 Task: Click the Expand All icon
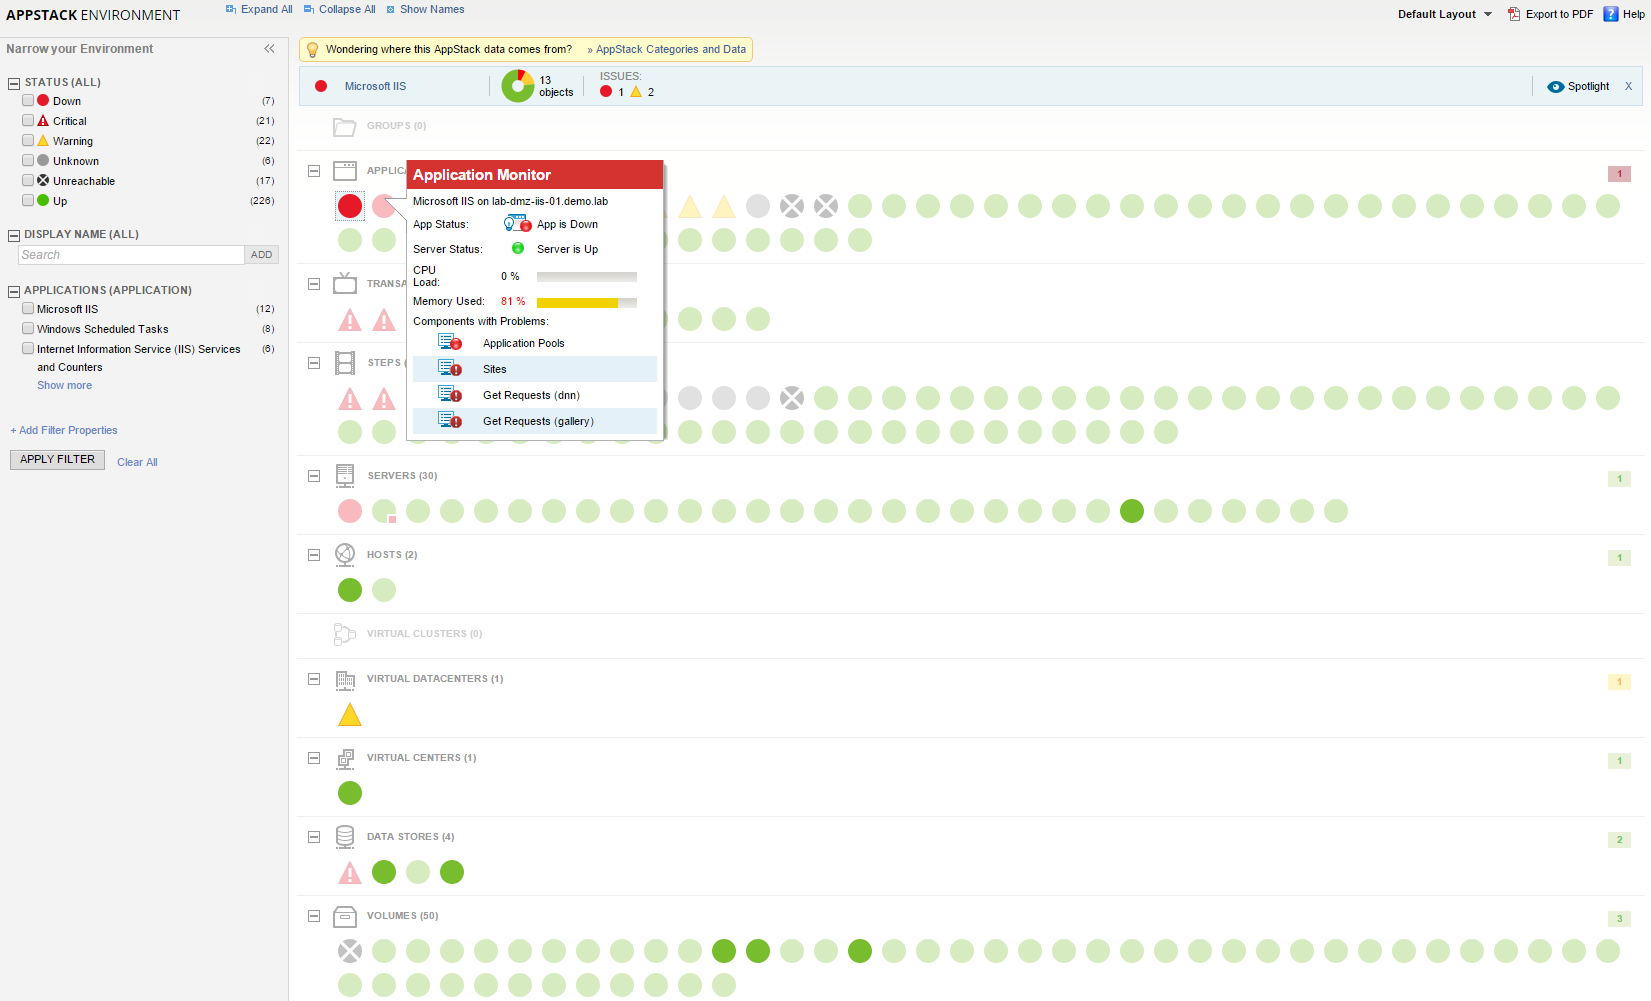(x=232, y=9)
